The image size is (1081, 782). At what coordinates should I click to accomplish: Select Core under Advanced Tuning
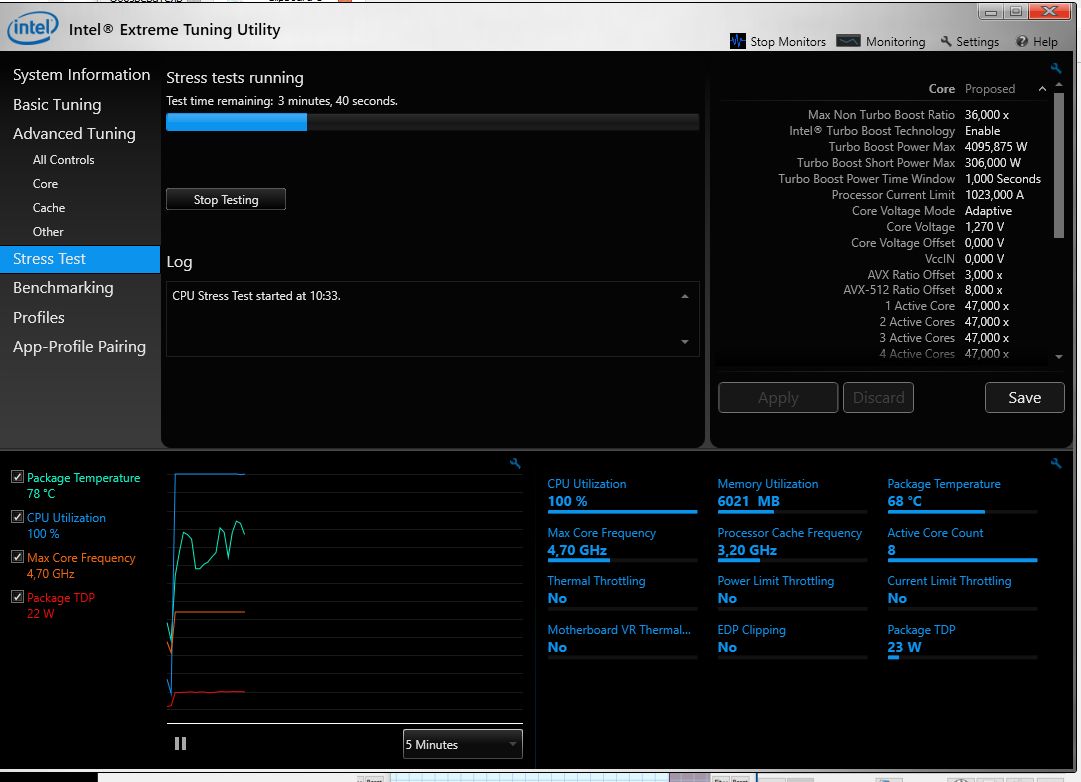tap(46, 184)
